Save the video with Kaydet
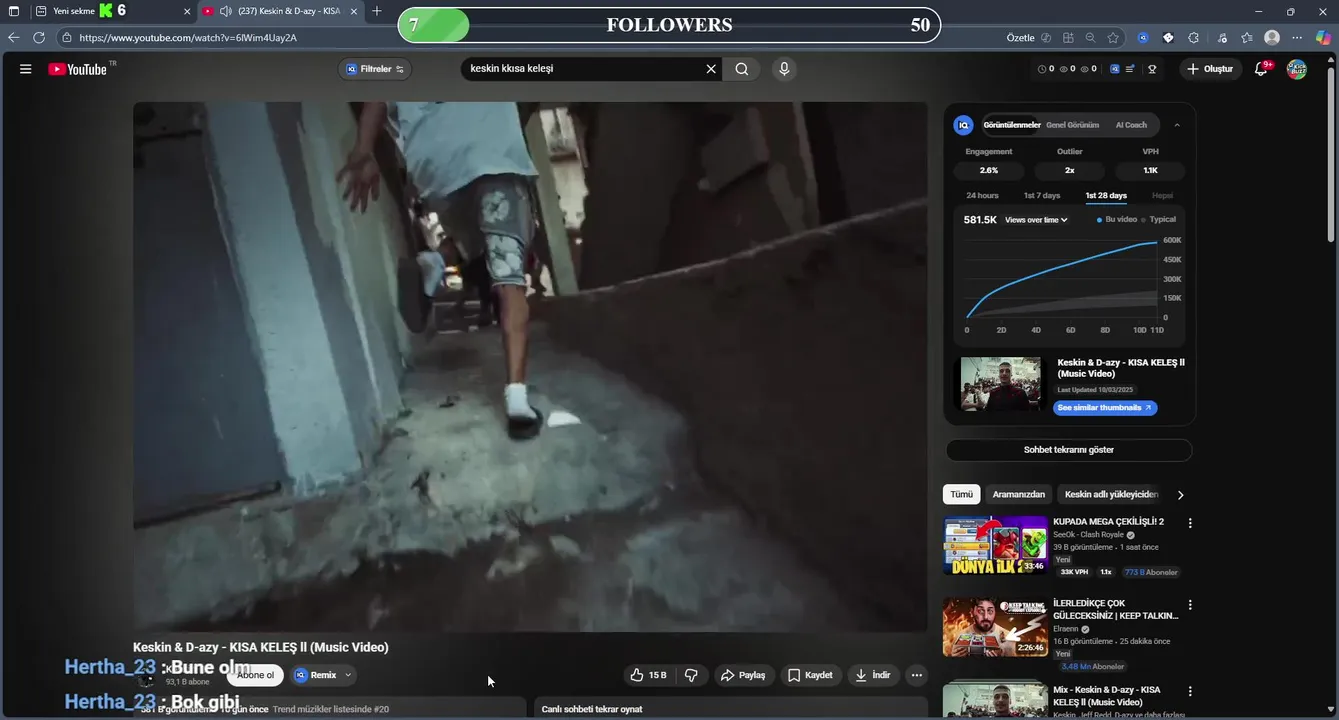Viewport: 1339px width, 720px height. [x=810, y=675]
